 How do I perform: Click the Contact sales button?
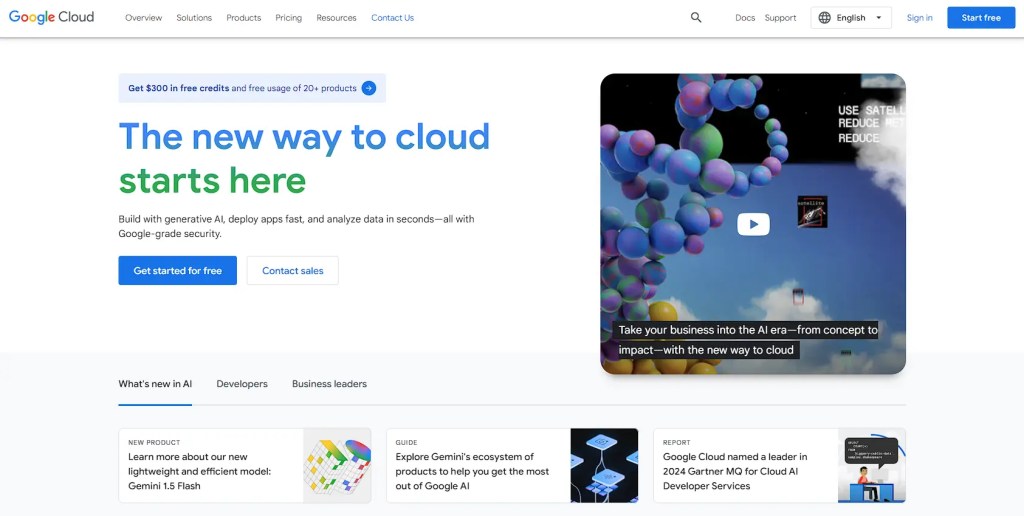(293, 270)
